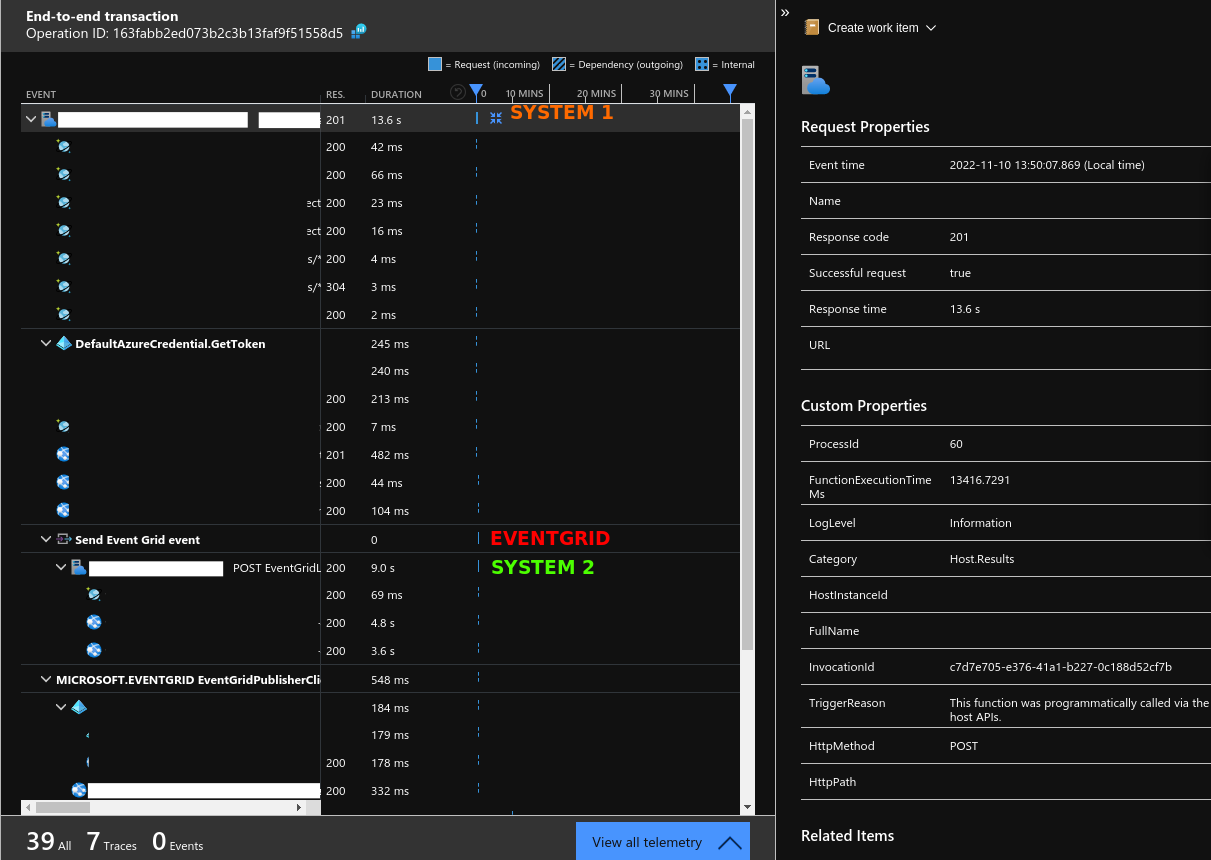
Task: Open the Create work item dropdown
Action: 931,27
